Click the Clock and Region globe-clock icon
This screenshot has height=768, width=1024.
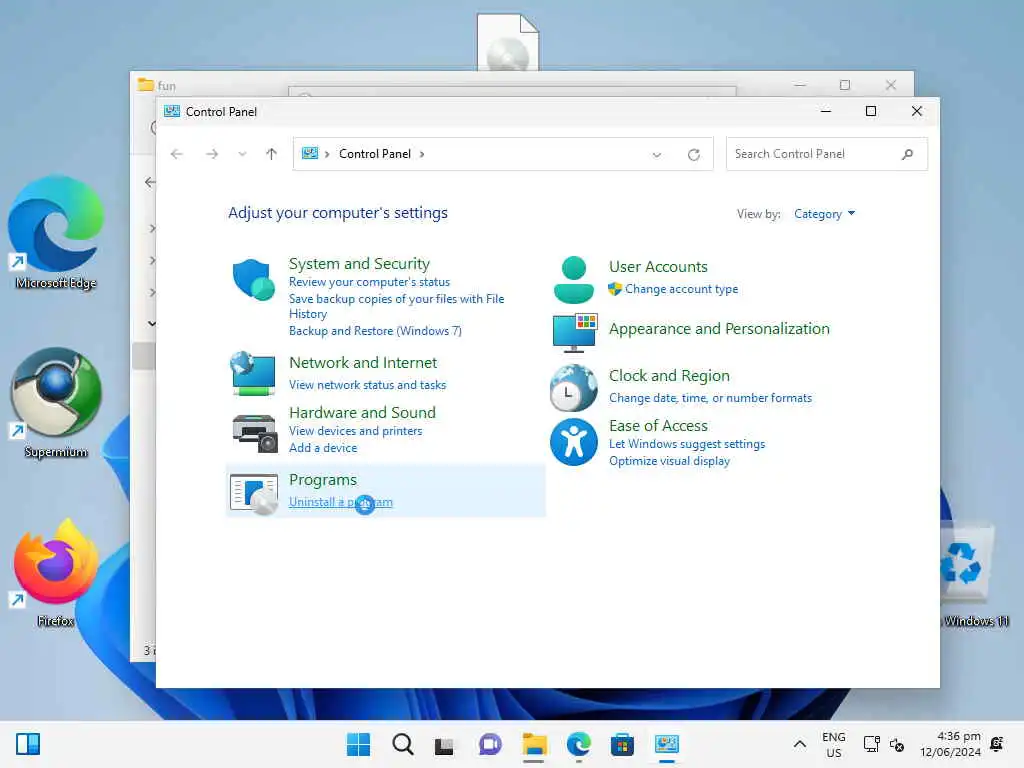573,388
